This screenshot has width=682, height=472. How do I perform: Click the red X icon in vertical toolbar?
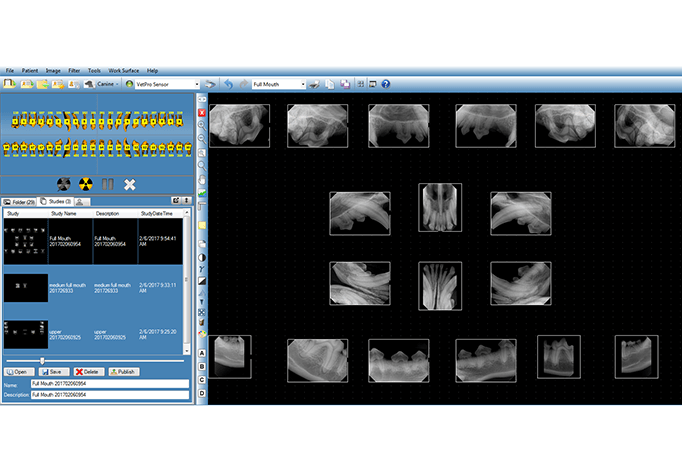click(x=202, y=113)
